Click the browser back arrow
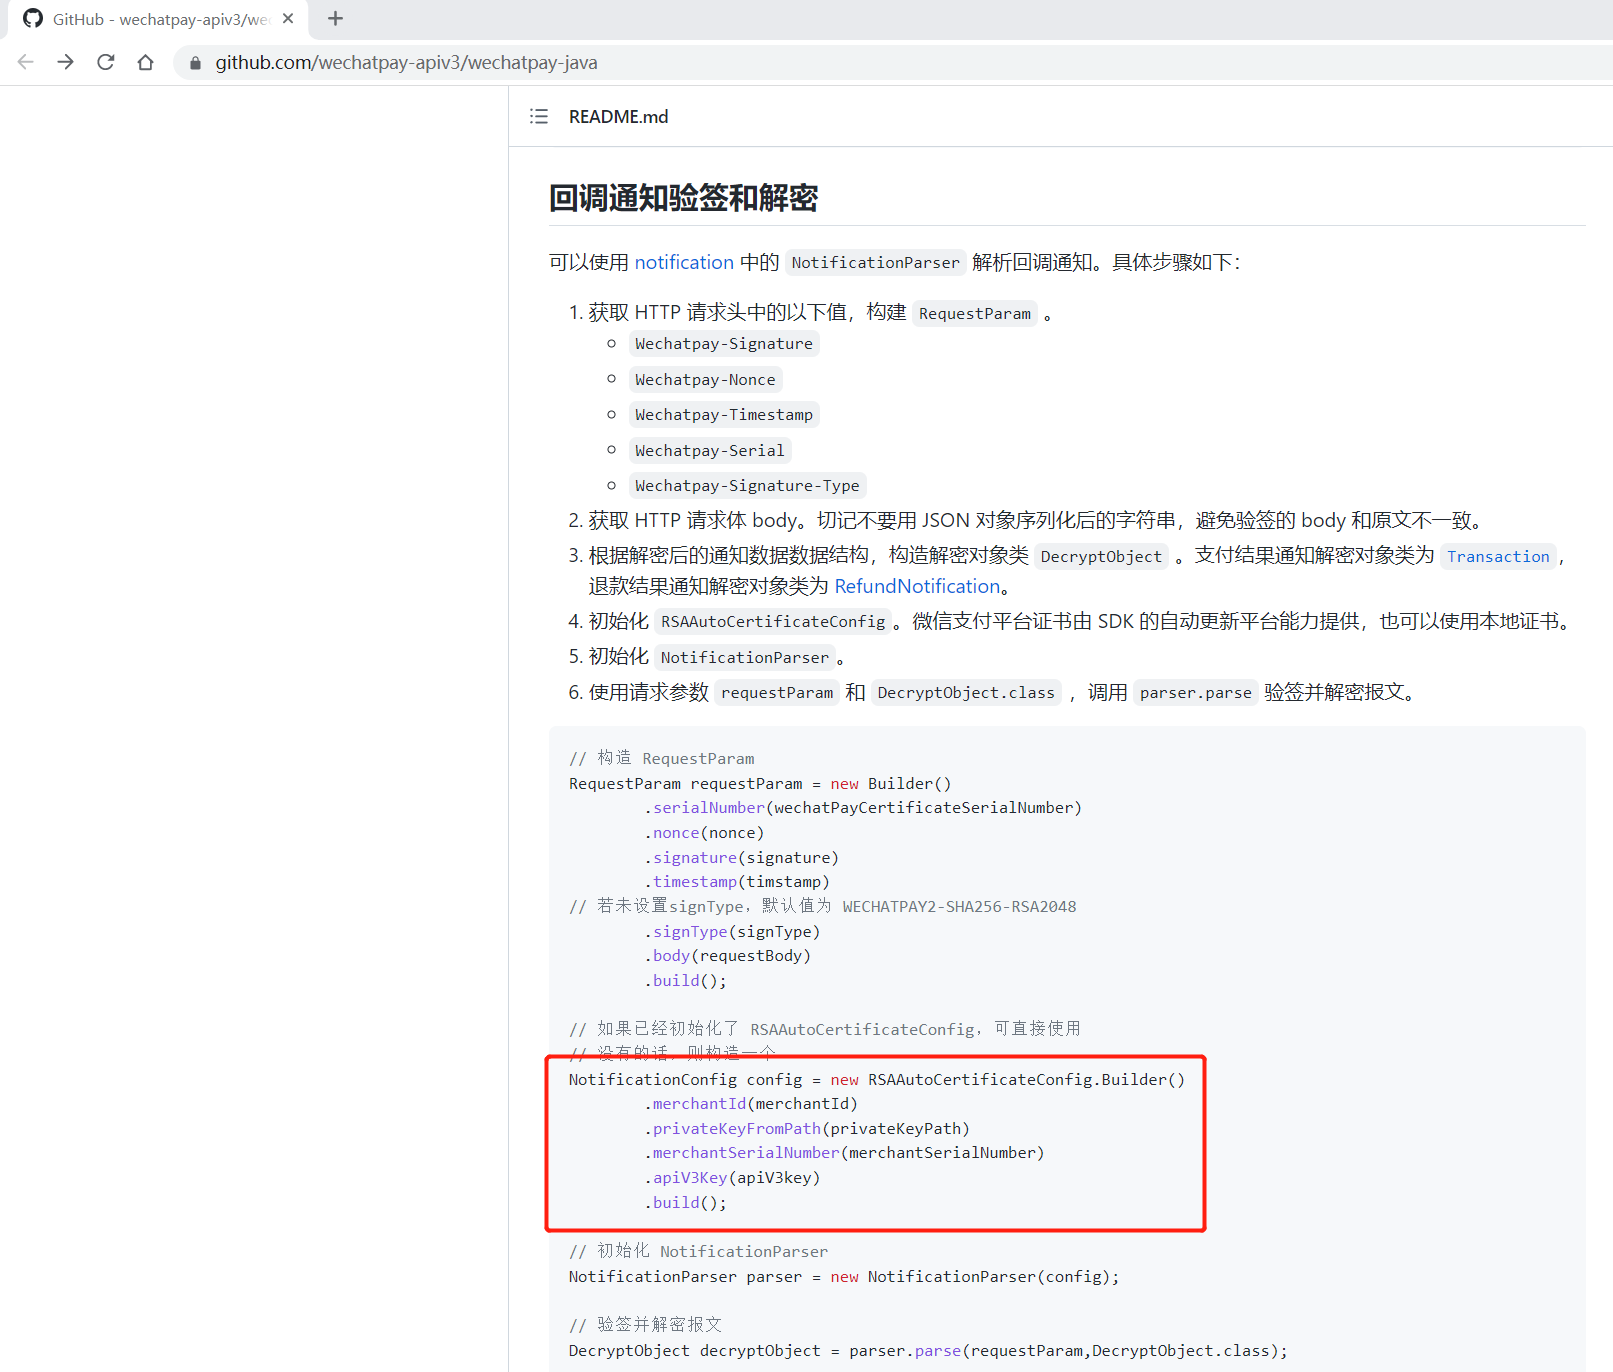 pos(26,62)
